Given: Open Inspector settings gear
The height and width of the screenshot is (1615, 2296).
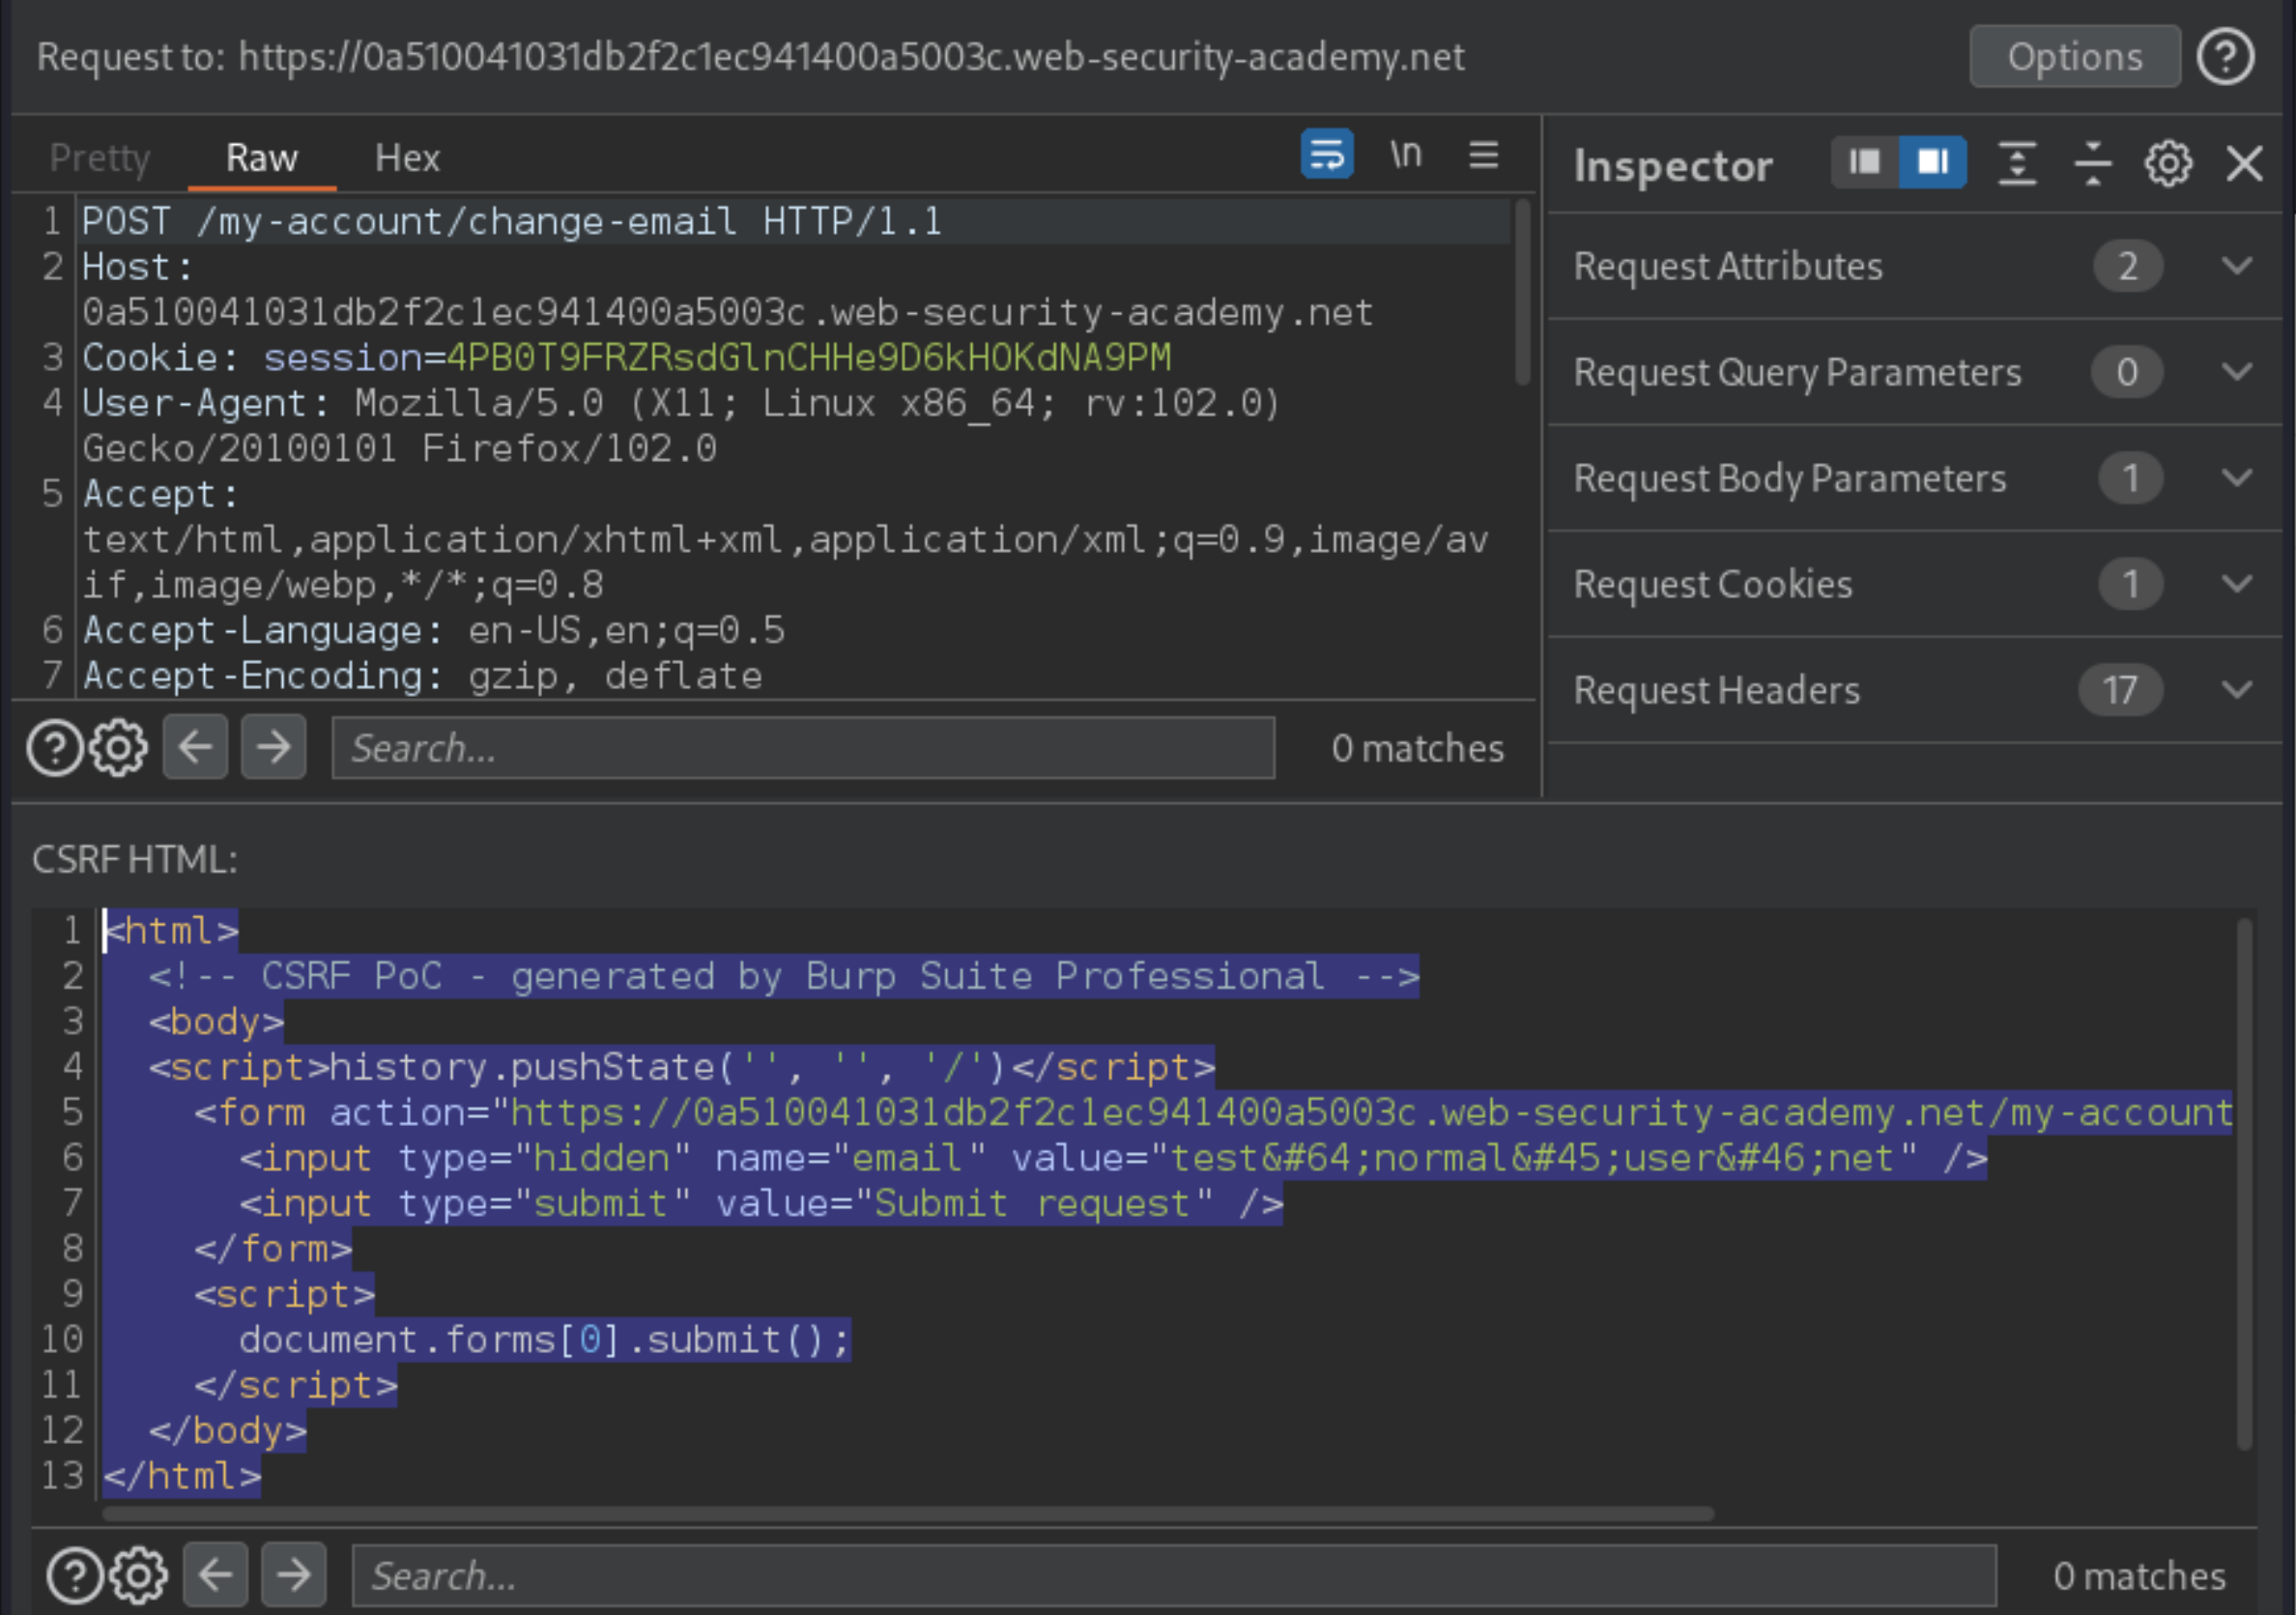Looking at the screenshot, I should 2168,162.
